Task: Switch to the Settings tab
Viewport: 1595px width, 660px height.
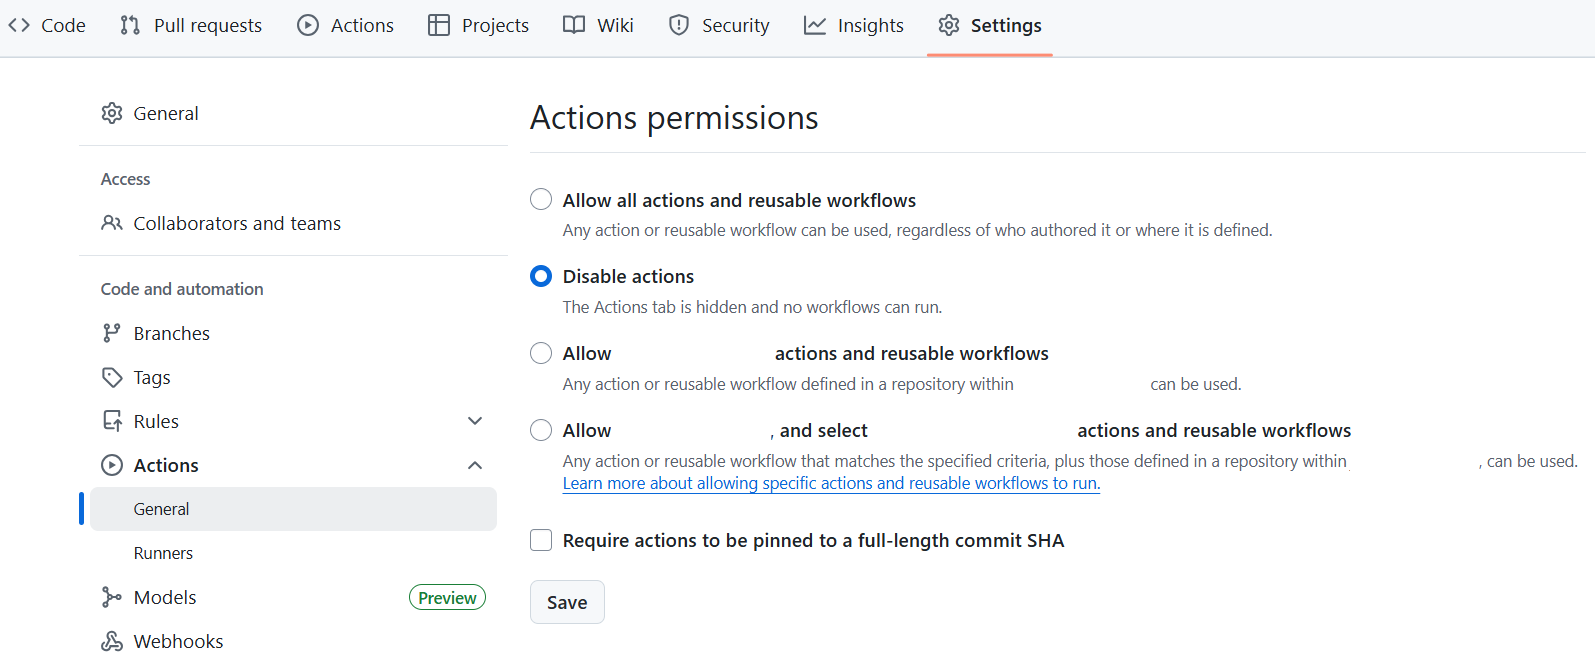Action: 1005,24
